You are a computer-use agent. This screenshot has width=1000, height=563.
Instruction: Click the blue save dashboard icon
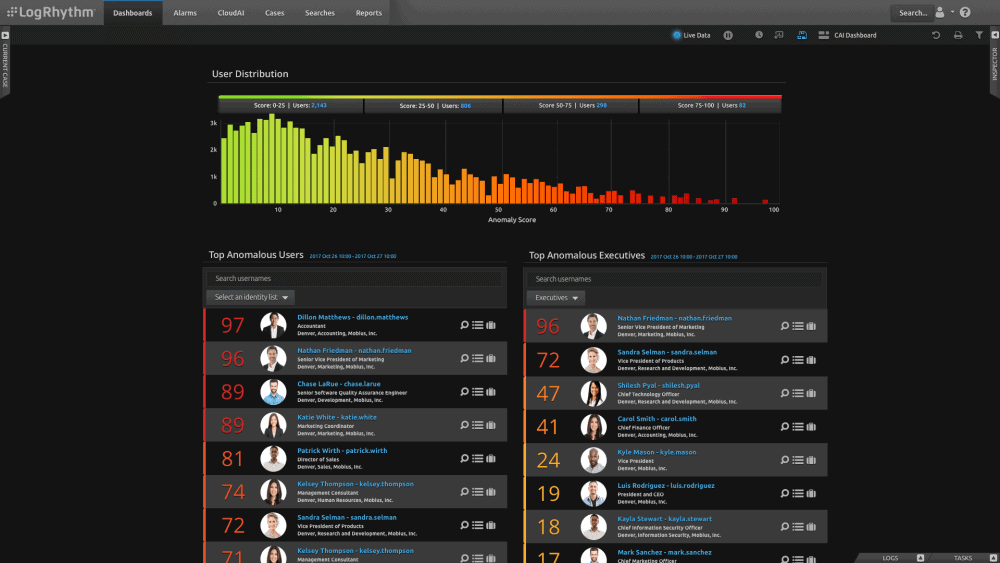click(801, 35)
